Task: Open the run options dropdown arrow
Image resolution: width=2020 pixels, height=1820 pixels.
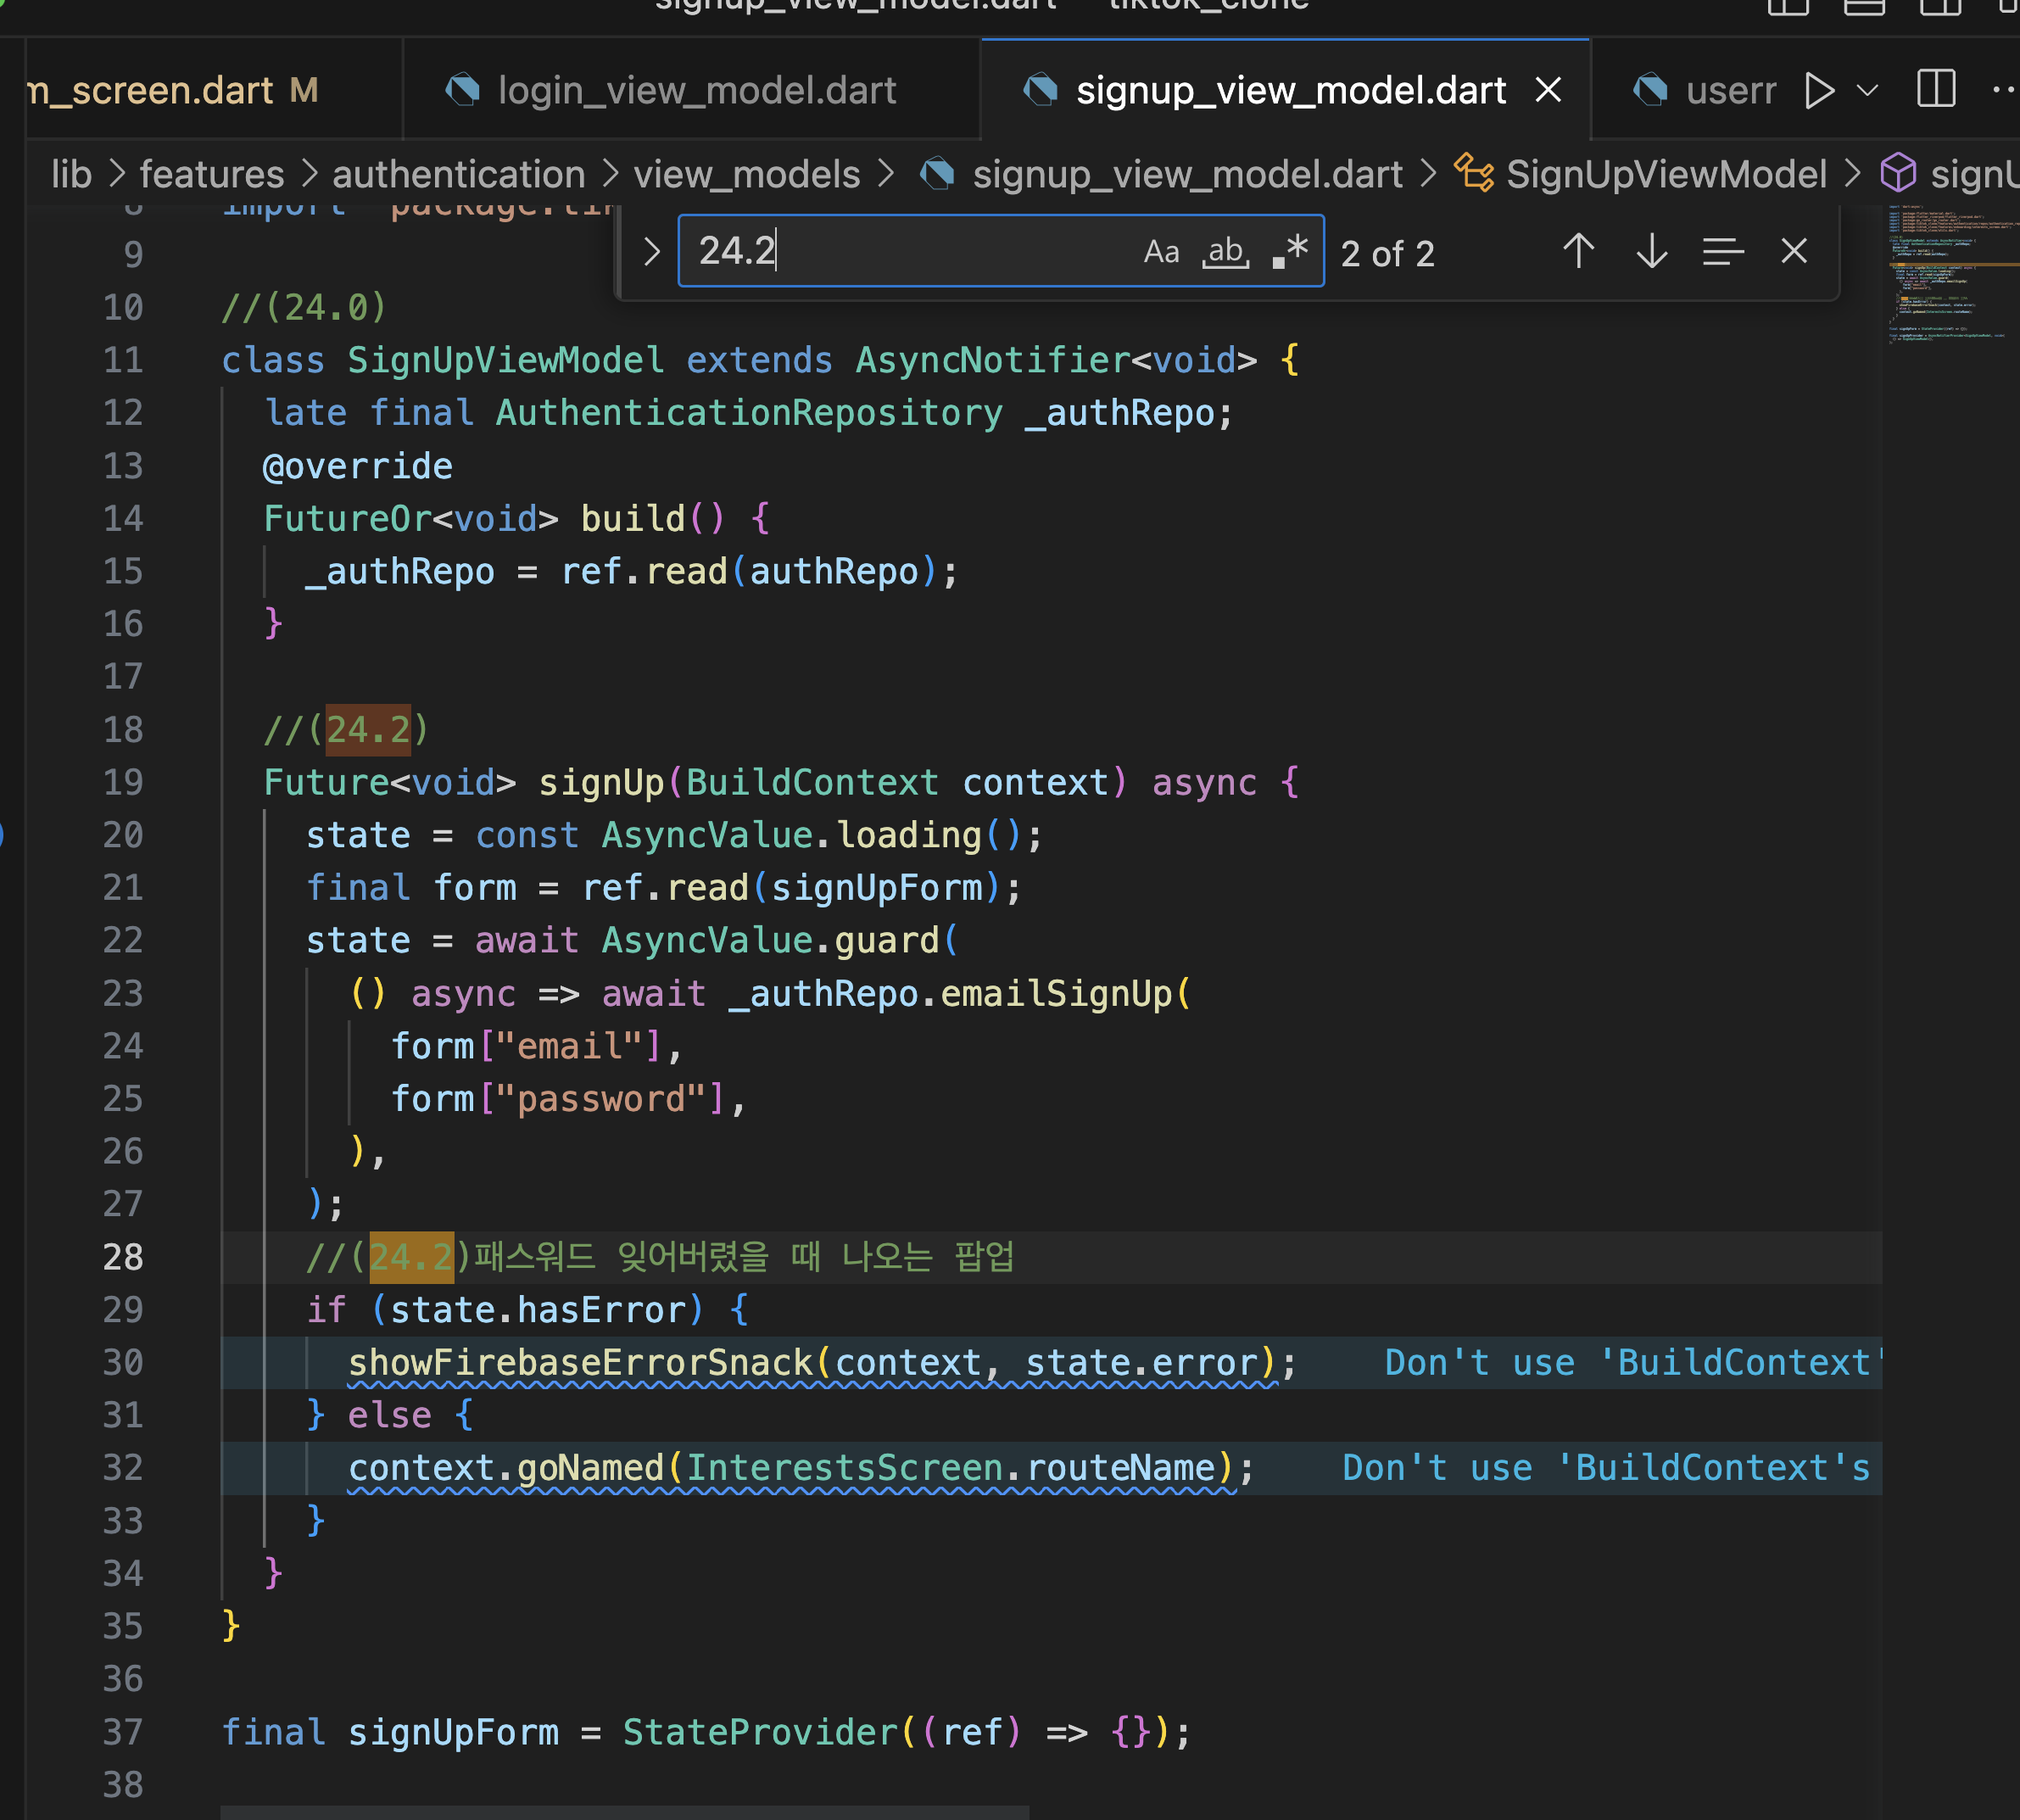Action: (x=1867, y=91)
